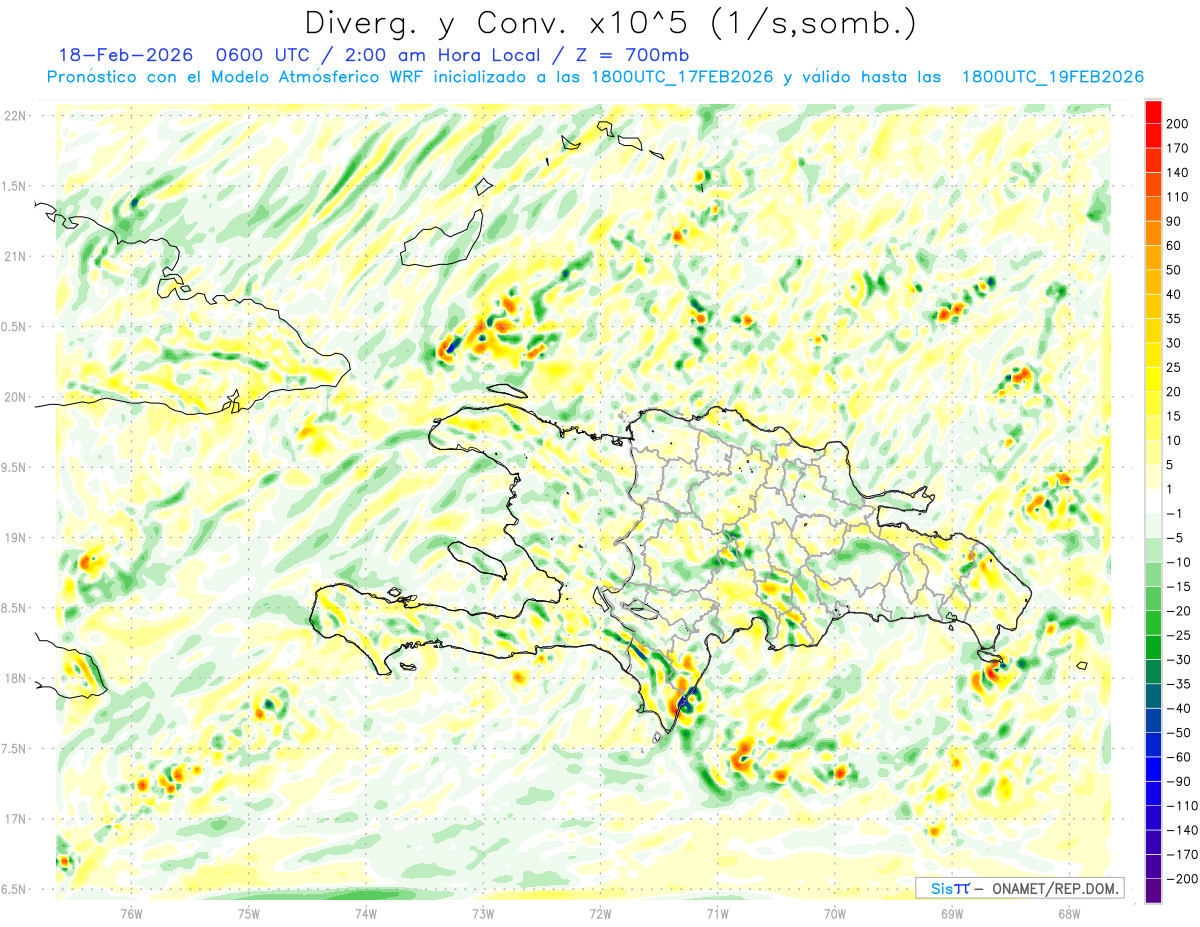This screenshot has height=927, width=1200.
Task: Click the colorbar value '-50'
Action: point(1178,733)
